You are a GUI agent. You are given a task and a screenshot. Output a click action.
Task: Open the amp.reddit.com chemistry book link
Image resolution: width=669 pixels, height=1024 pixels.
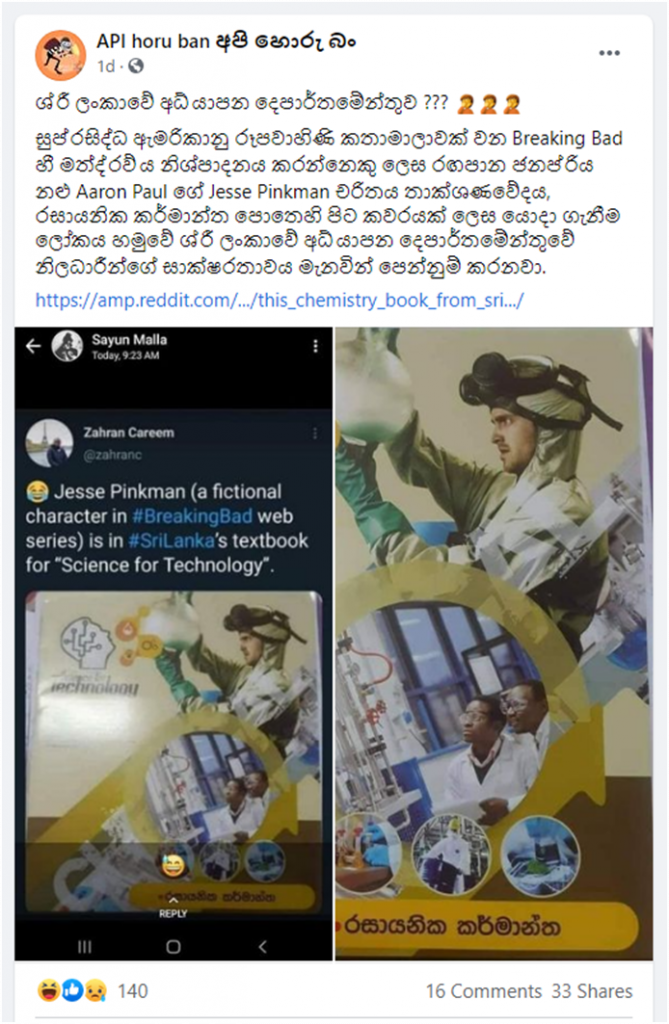point(280,300)
